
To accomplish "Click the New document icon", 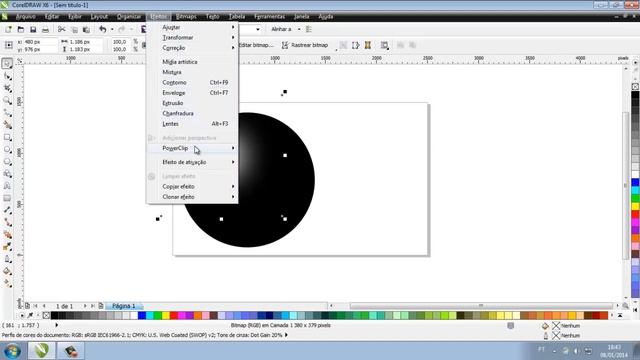I will (x=8, y=29).
